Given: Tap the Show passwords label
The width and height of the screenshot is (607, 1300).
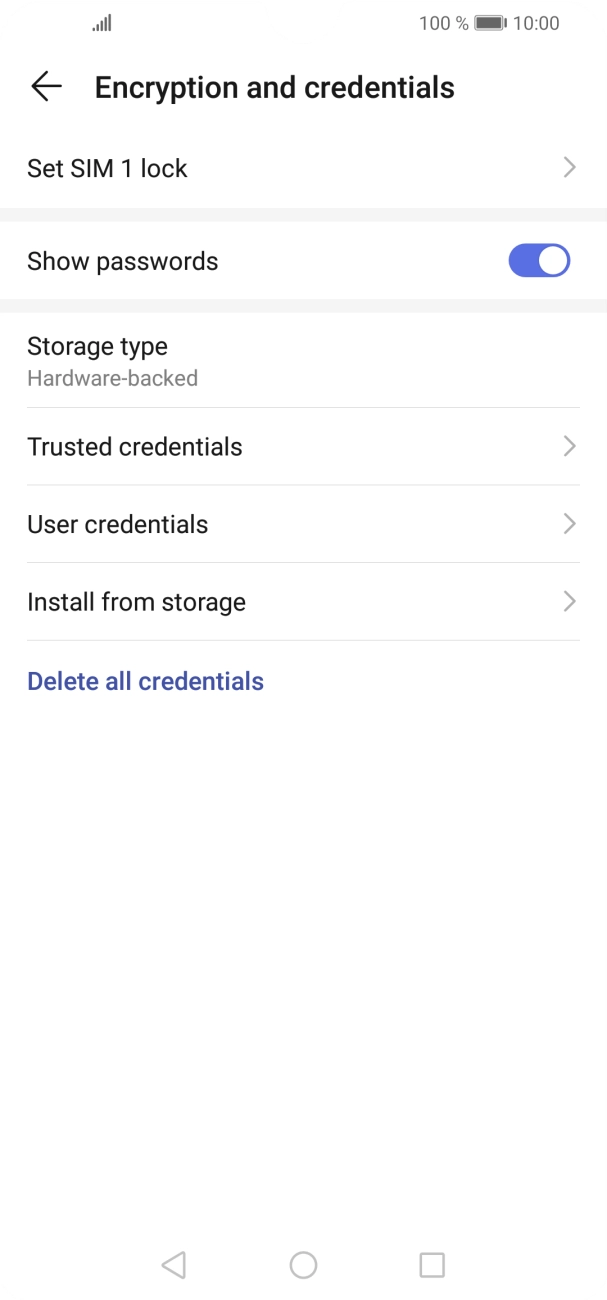Looking at the screenshot, I should click(x=123, y=261).
